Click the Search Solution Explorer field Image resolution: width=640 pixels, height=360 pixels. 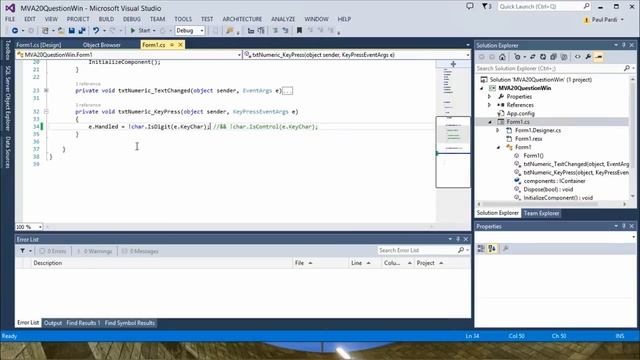tap(549, 68)
